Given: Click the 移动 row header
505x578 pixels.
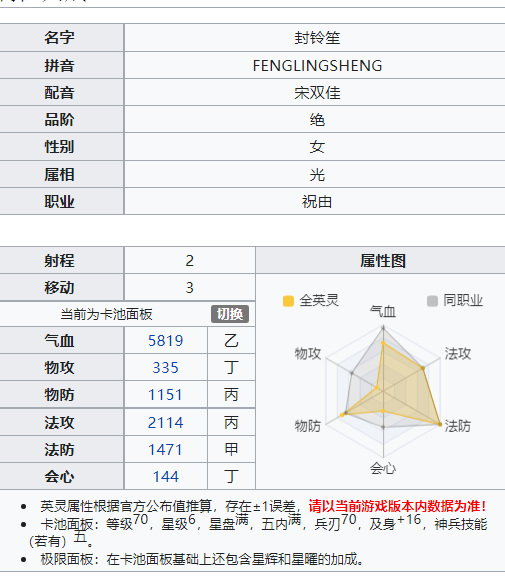Looking at the screenshot, I should (62, 287).
